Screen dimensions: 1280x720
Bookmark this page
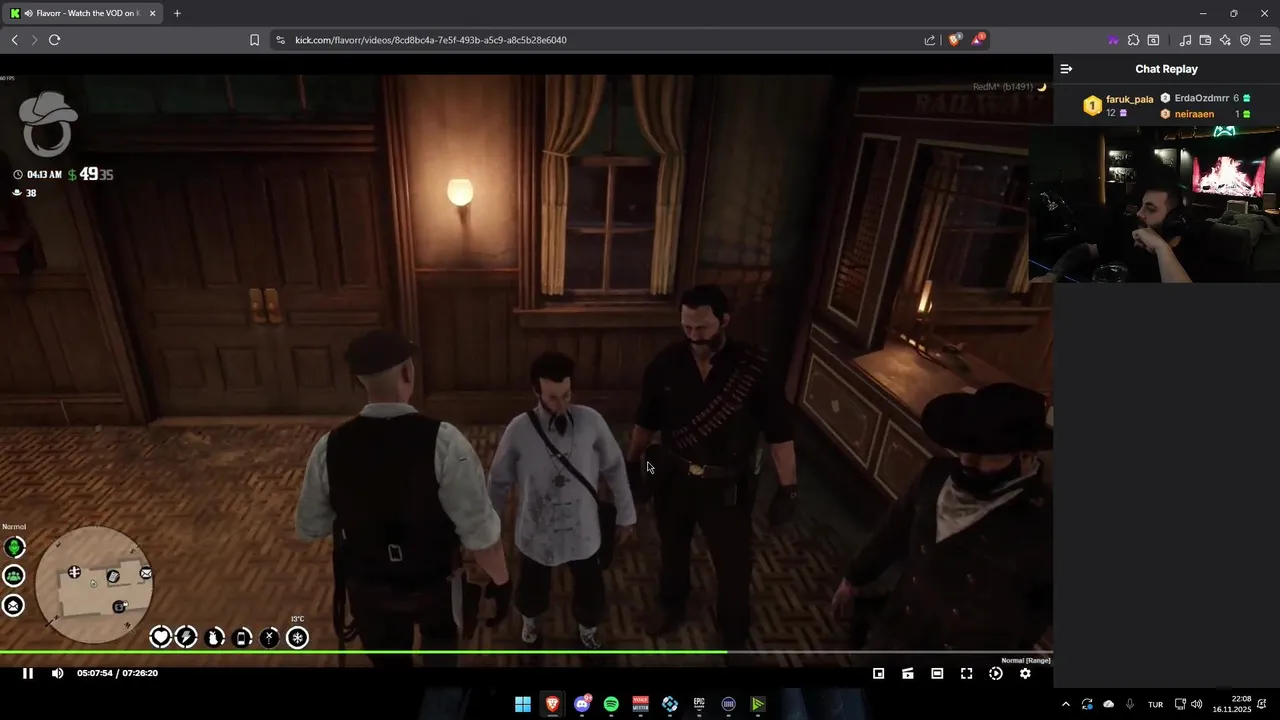pos(254,40)
